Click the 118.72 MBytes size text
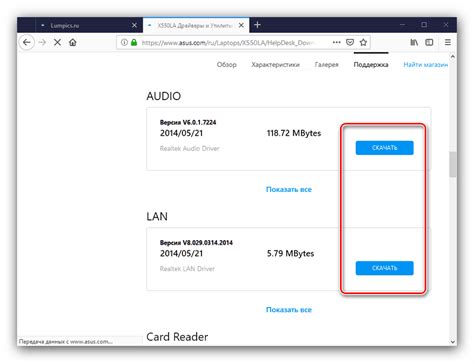474x363 pixels. [294, 133]
